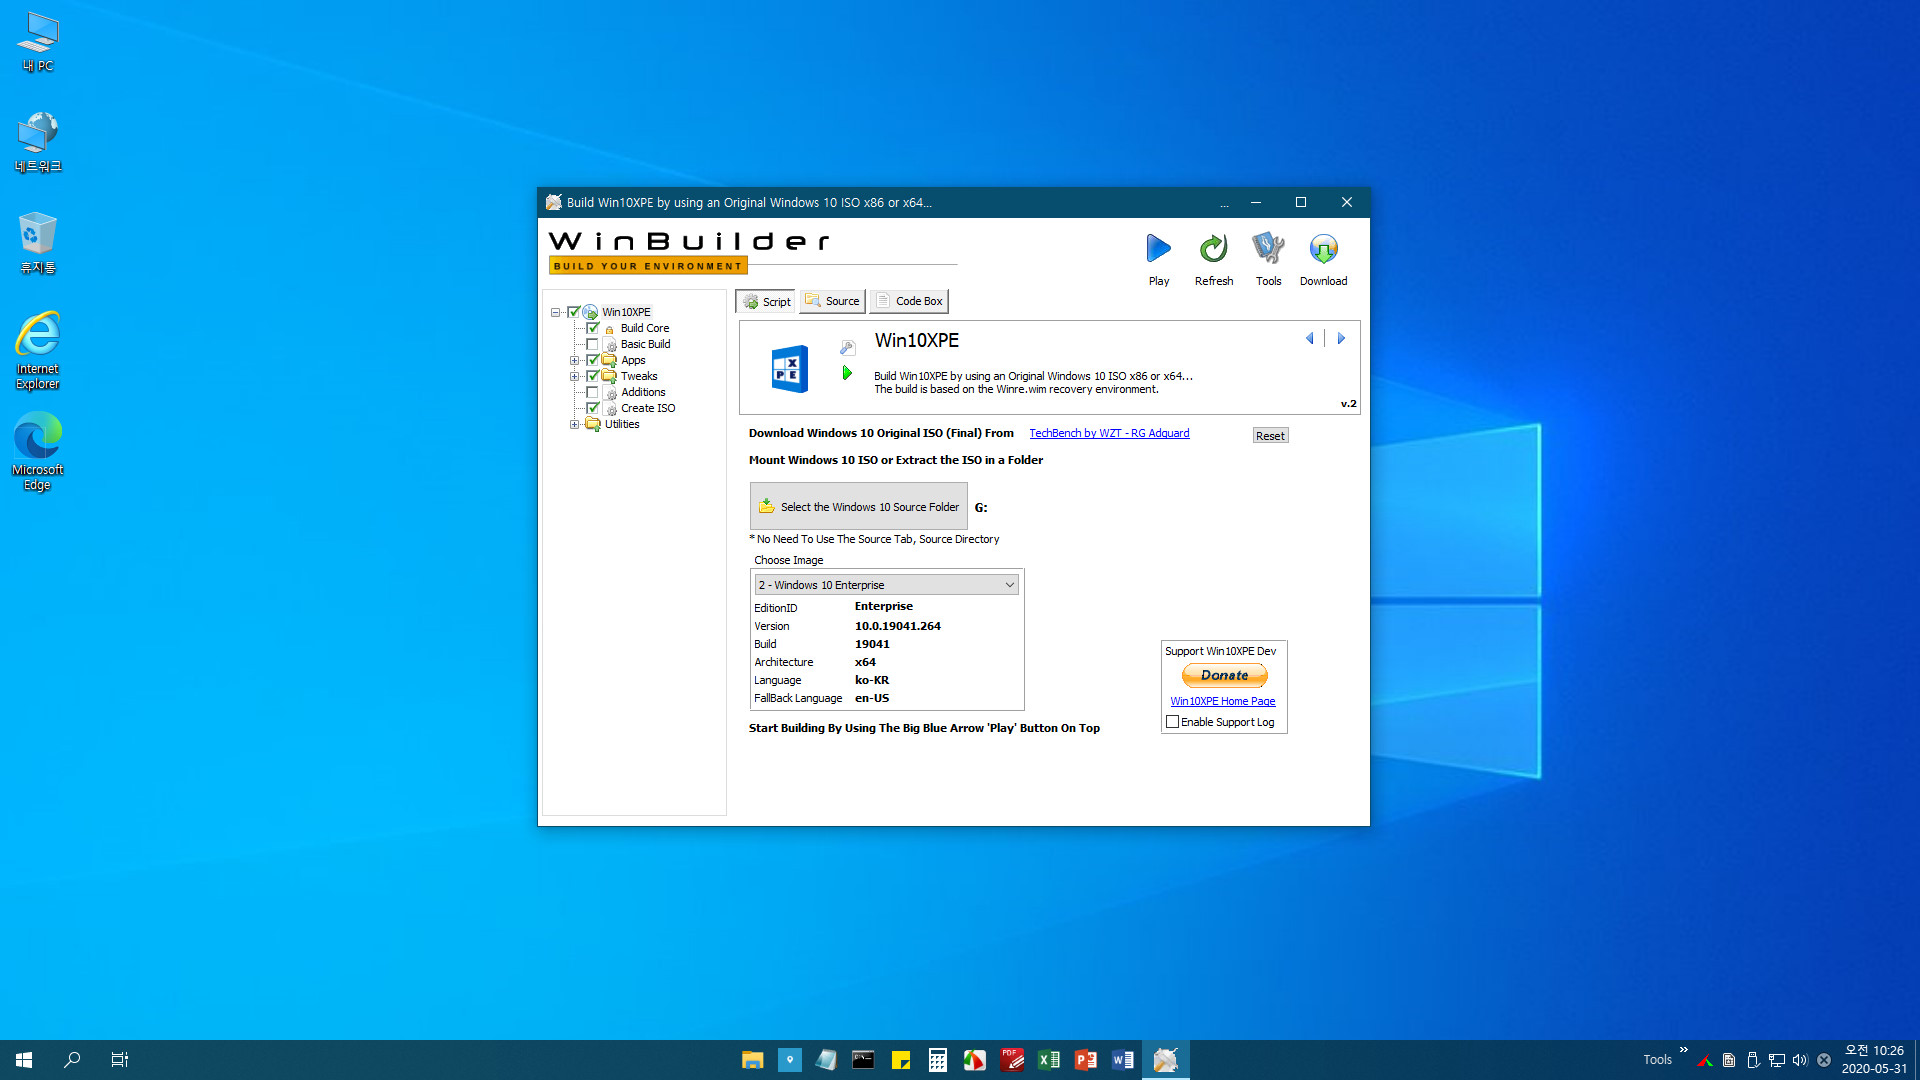
Task: Switch to the Source tab
Action: pos(832,301)
